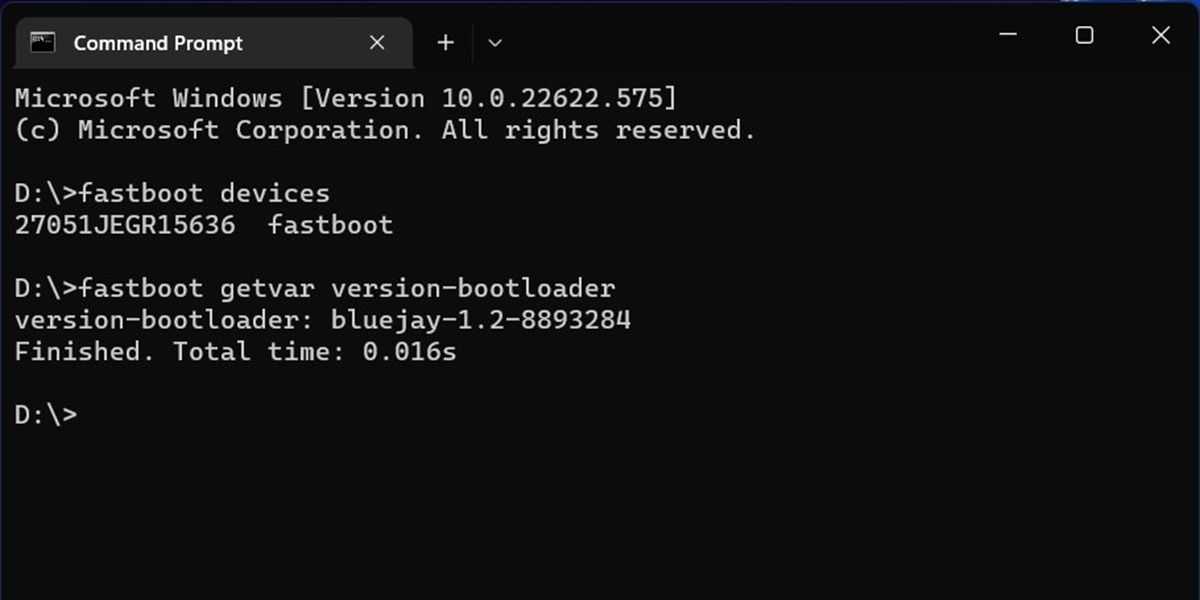Select the Command Prompt tab title
This screenshot has width=1200, height=600.
coord(158,43)
